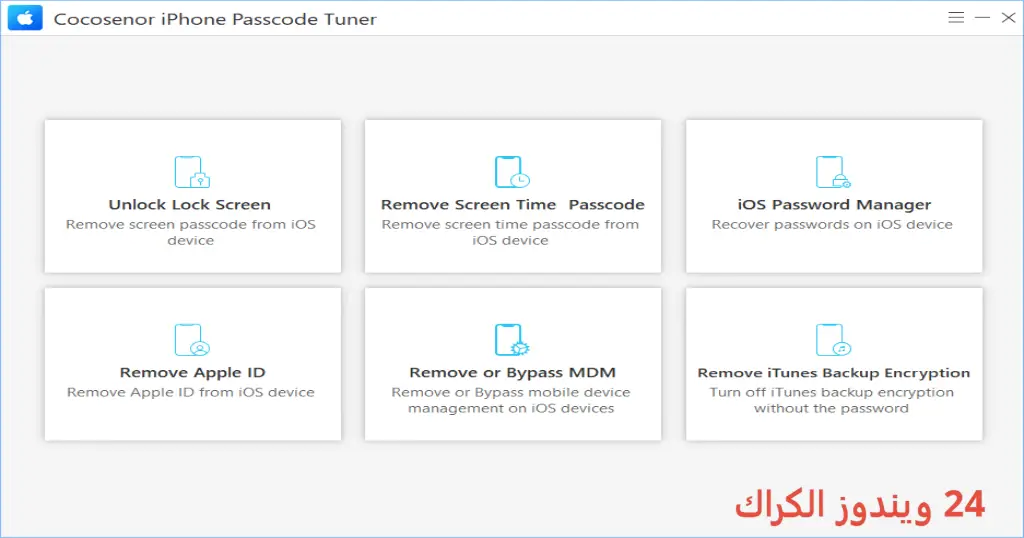
Task: Click "Recover passwords on iOS device" text
Action: tap(832, 225)
